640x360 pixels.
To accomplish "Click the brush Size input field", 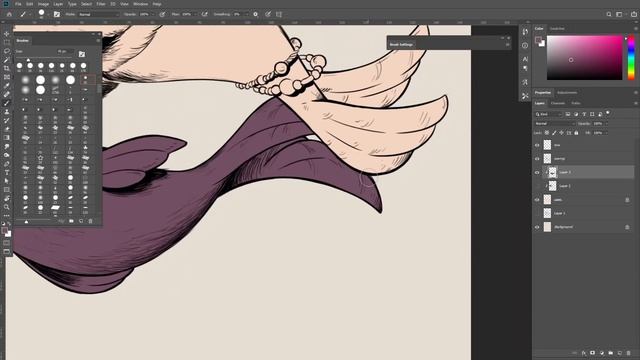I will pyautogui.click(x=65, y=51).
